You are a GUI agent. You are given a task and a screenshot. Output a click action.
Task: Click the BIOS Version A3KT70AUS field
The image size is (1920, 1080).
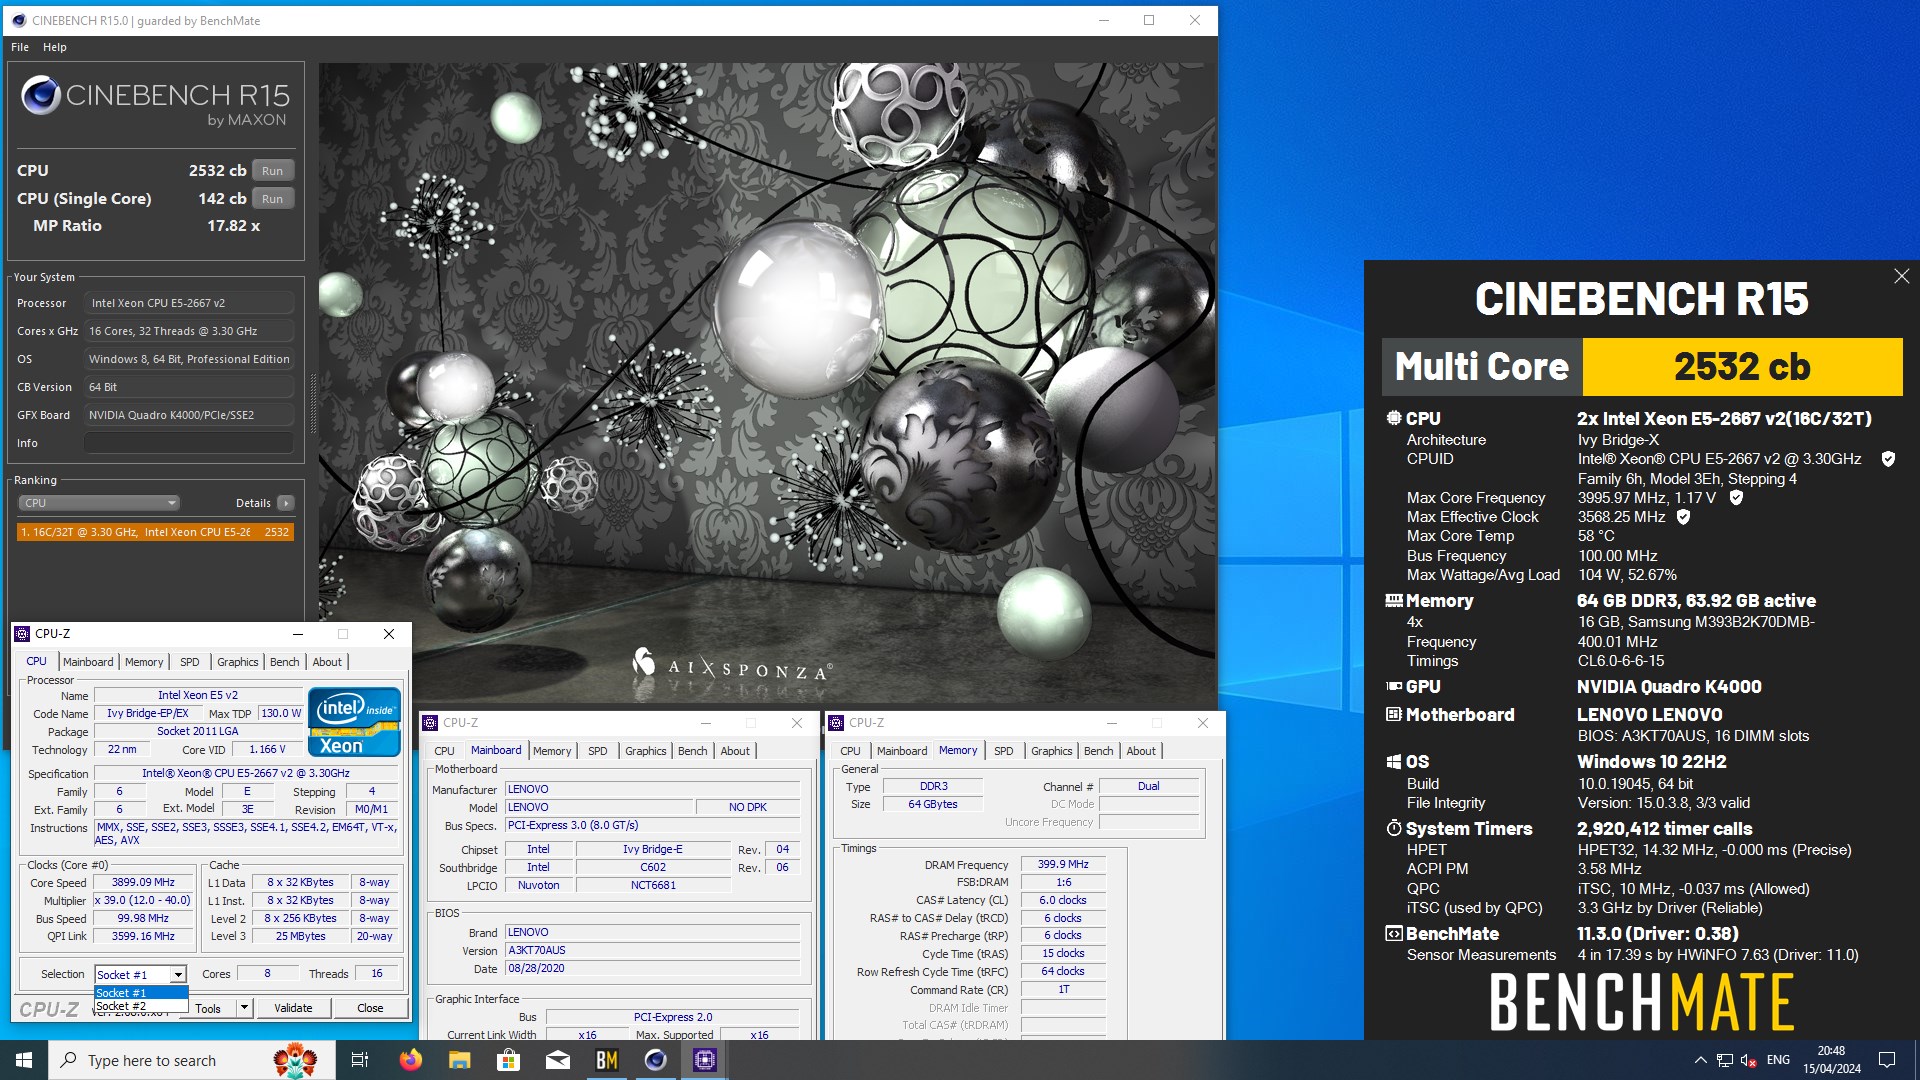(652, 951)
